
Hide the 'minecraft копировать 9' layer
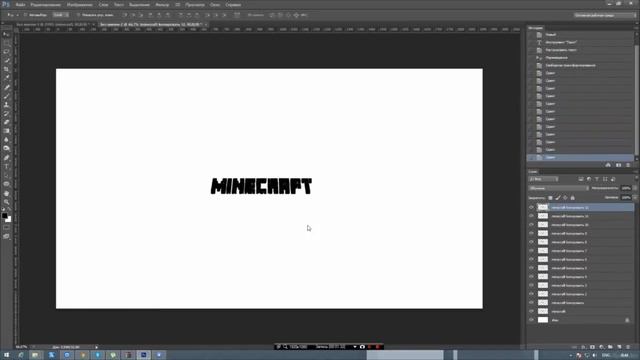(x=531, y=233)
